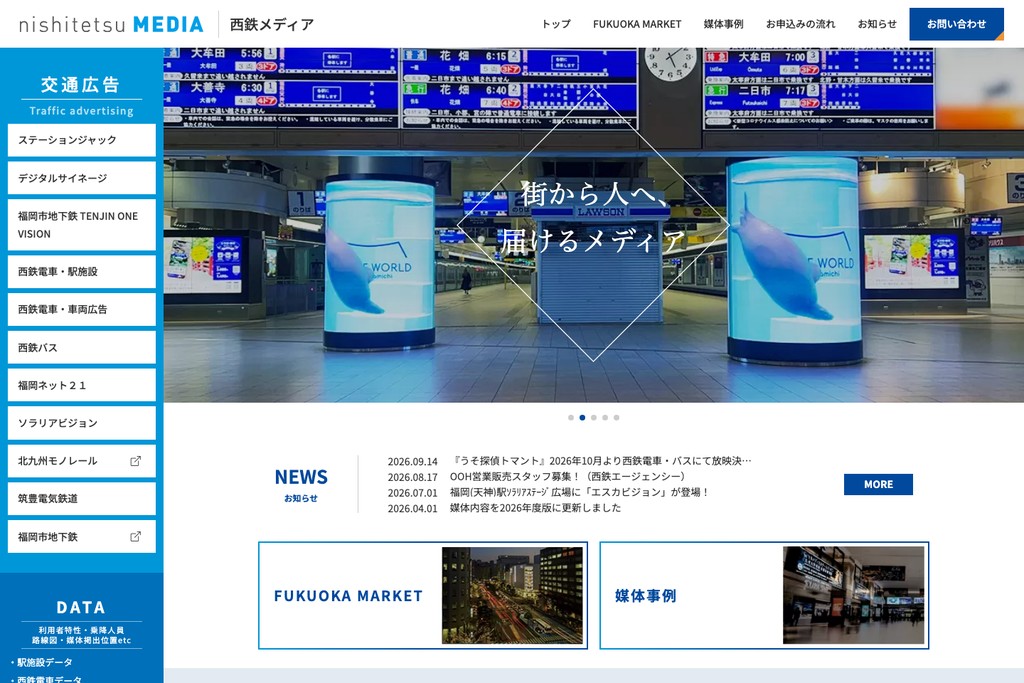Viewport: 1024px width, 683px height.
Task: Click the MORE news button
Action: tap(878, 484)
